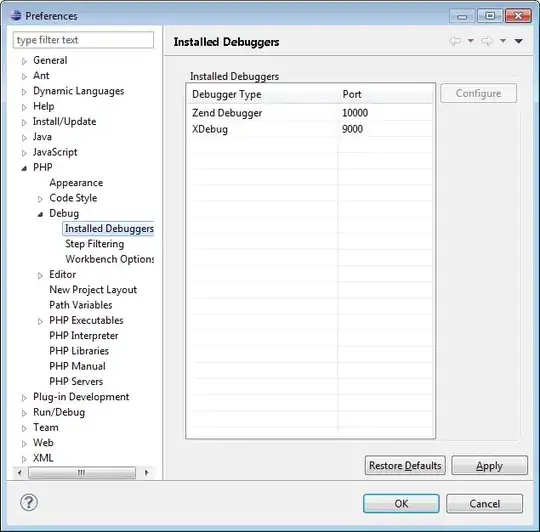Dismiss dialog with Cancel button
The height and width of the screenshot is (532, 540).
[485, 504]
